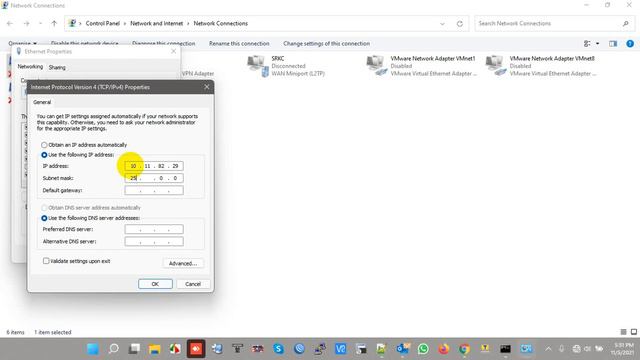Open the taskbar clock and date
Screen dimensions: 640x360
click(x=623, y=349)
